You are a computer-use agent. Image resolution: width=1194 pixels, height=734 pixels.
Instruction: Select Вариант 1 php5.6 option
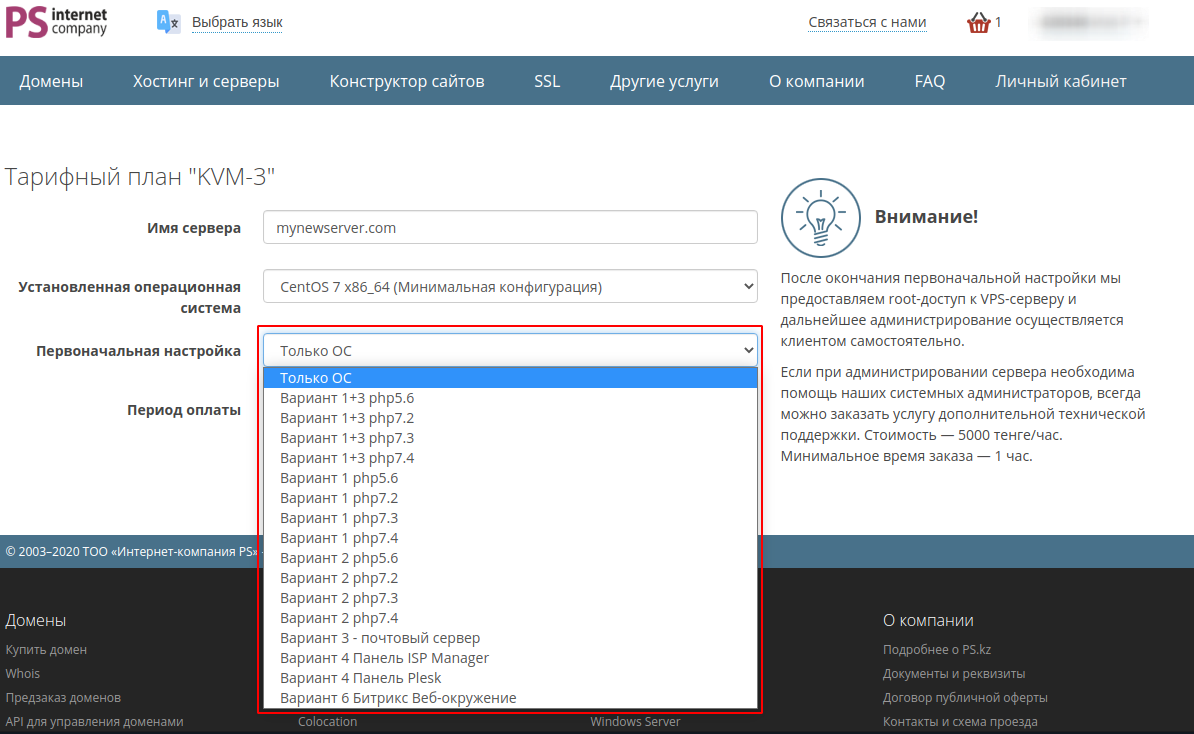510,478
